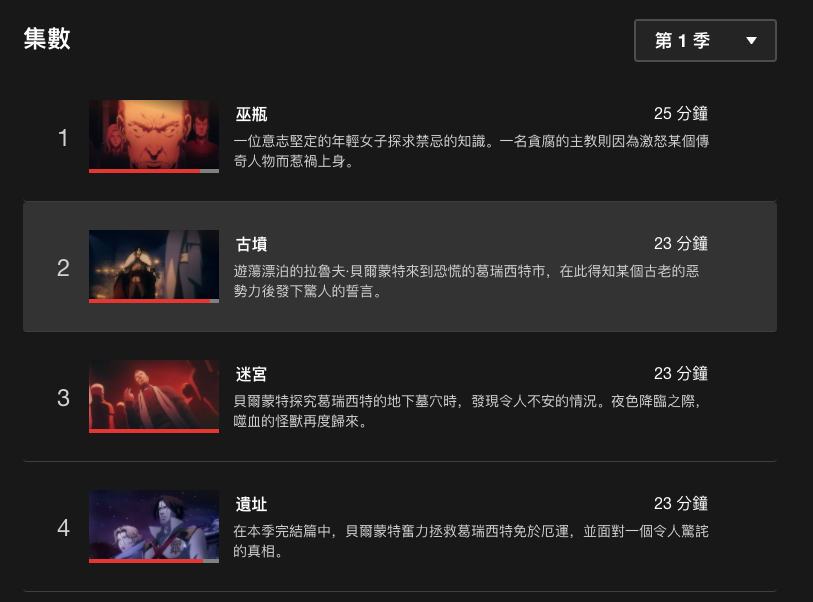
Task: Play episode 4 thumbnail 遺址
Action: click(153, 526)
